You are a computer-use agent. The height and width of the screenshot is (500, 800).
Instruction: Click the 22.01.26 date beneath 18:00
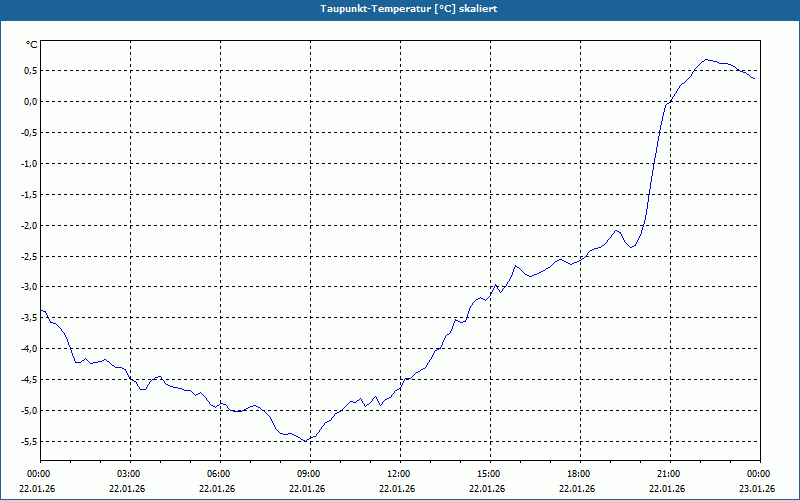577,489
